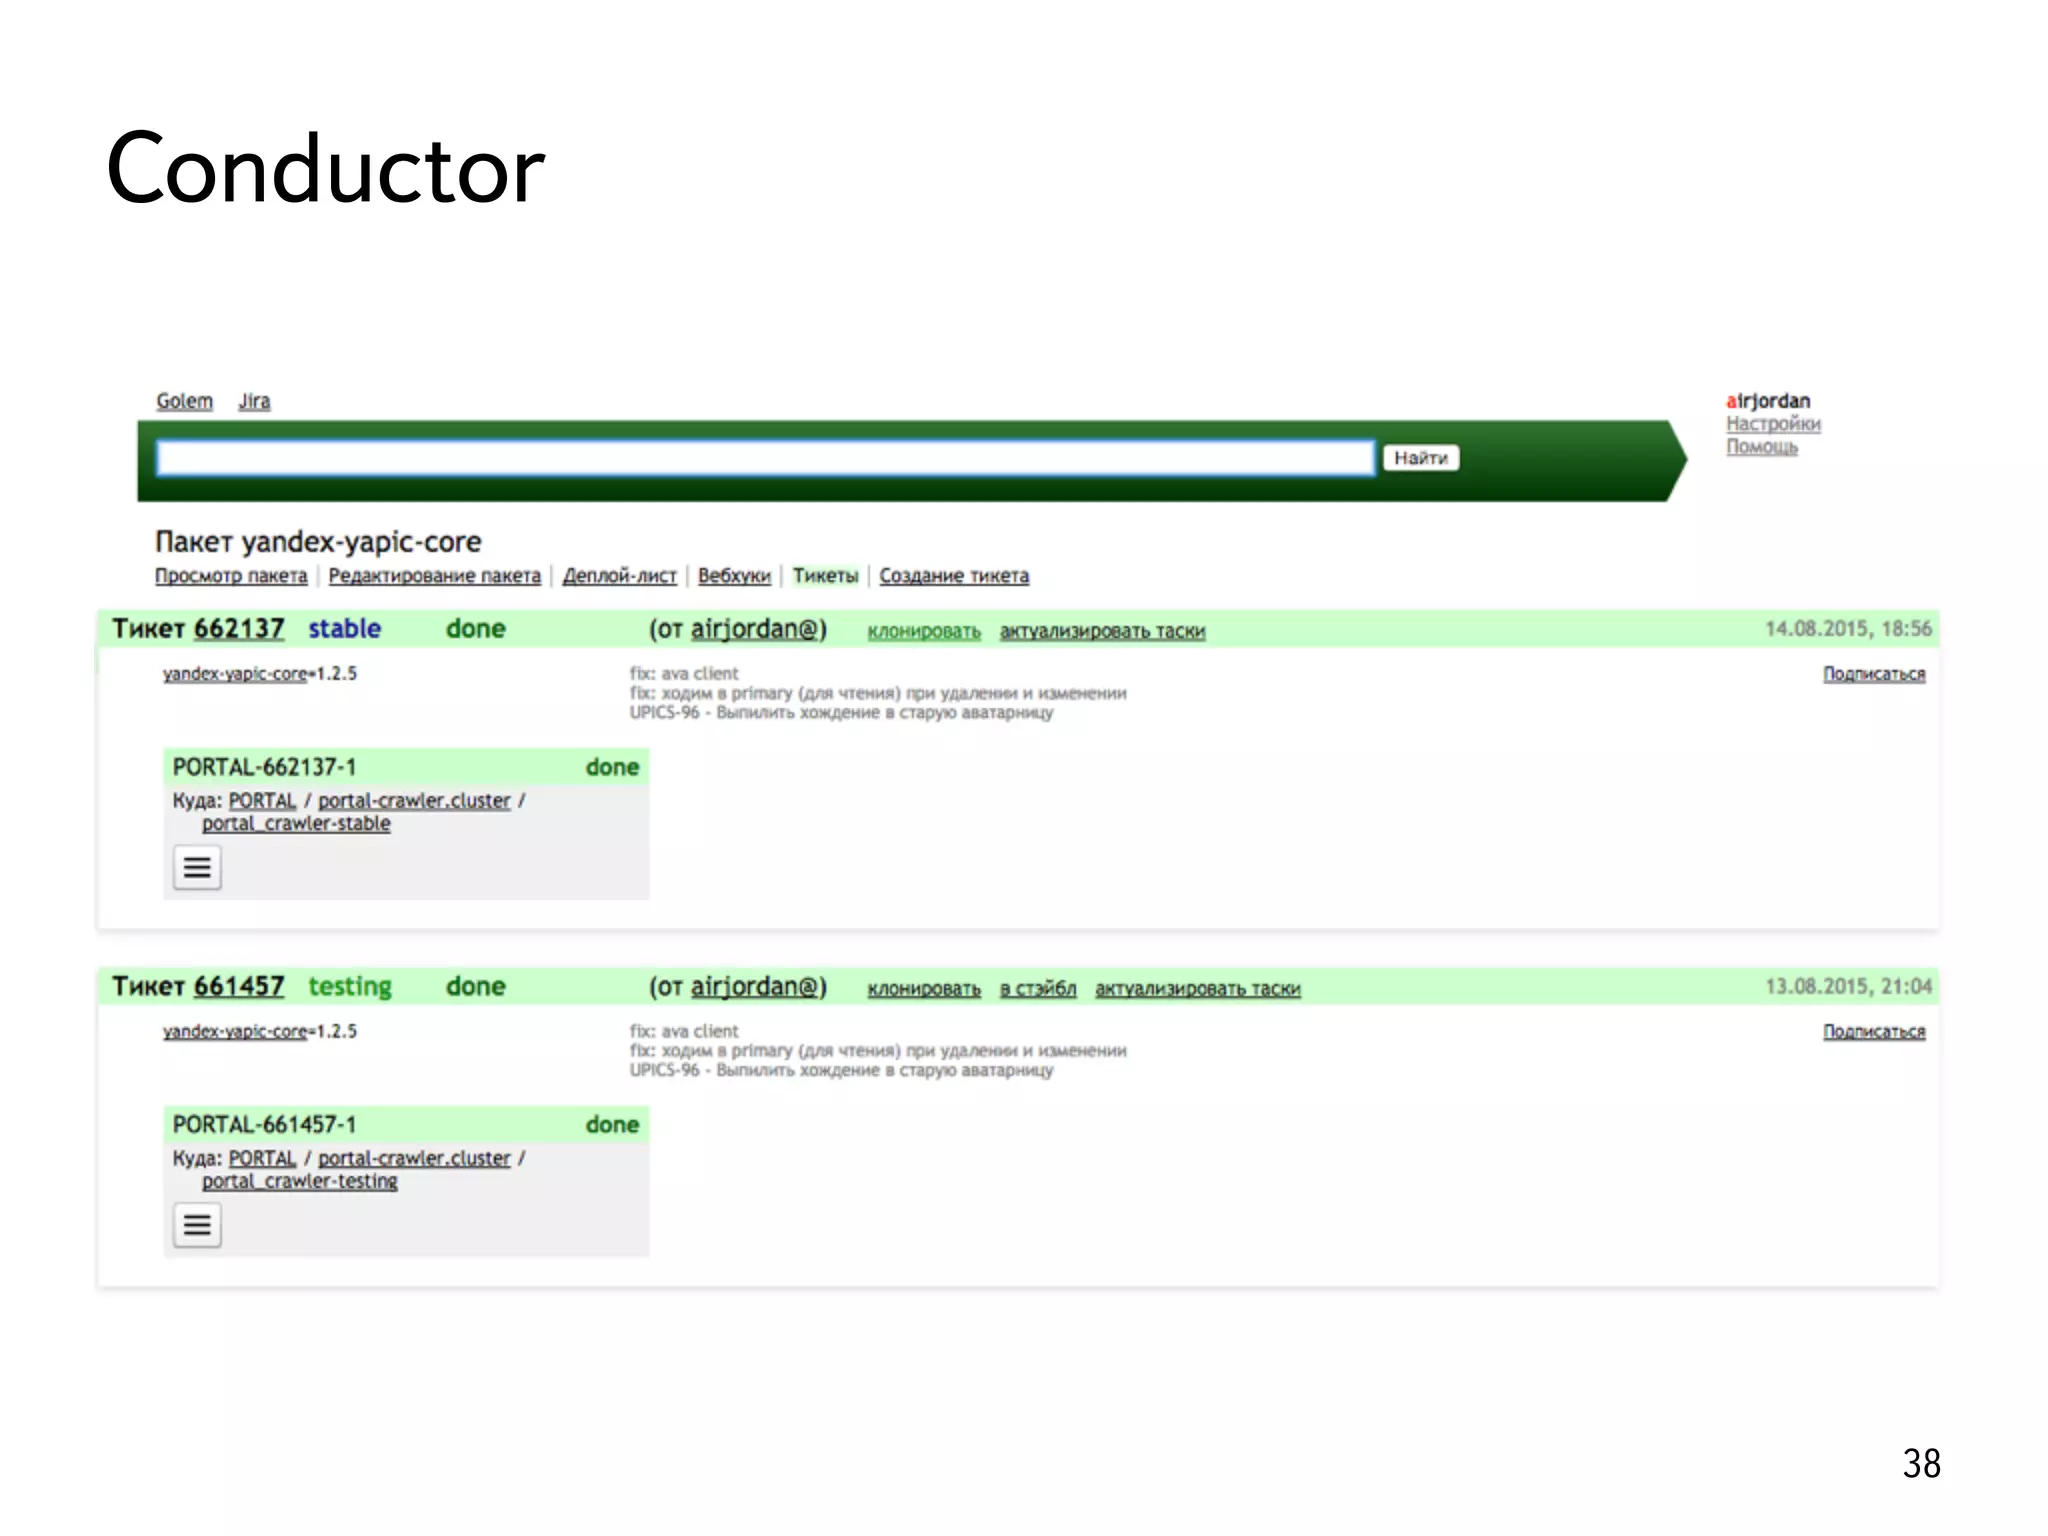2048x1536 pixels.
Task: Switch to Редактирование пакета tab
Action: [x=434, y=576]
